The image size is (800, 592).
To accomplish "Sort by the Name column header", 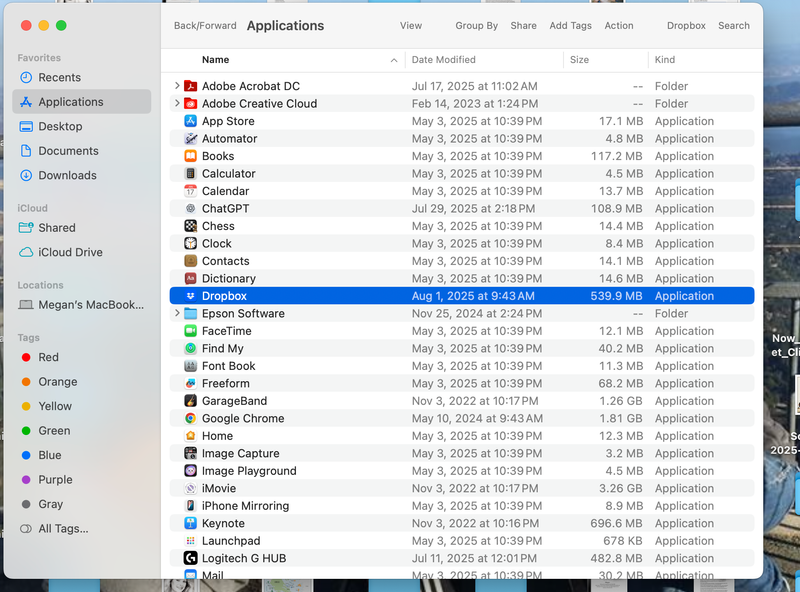I will 215,60.
